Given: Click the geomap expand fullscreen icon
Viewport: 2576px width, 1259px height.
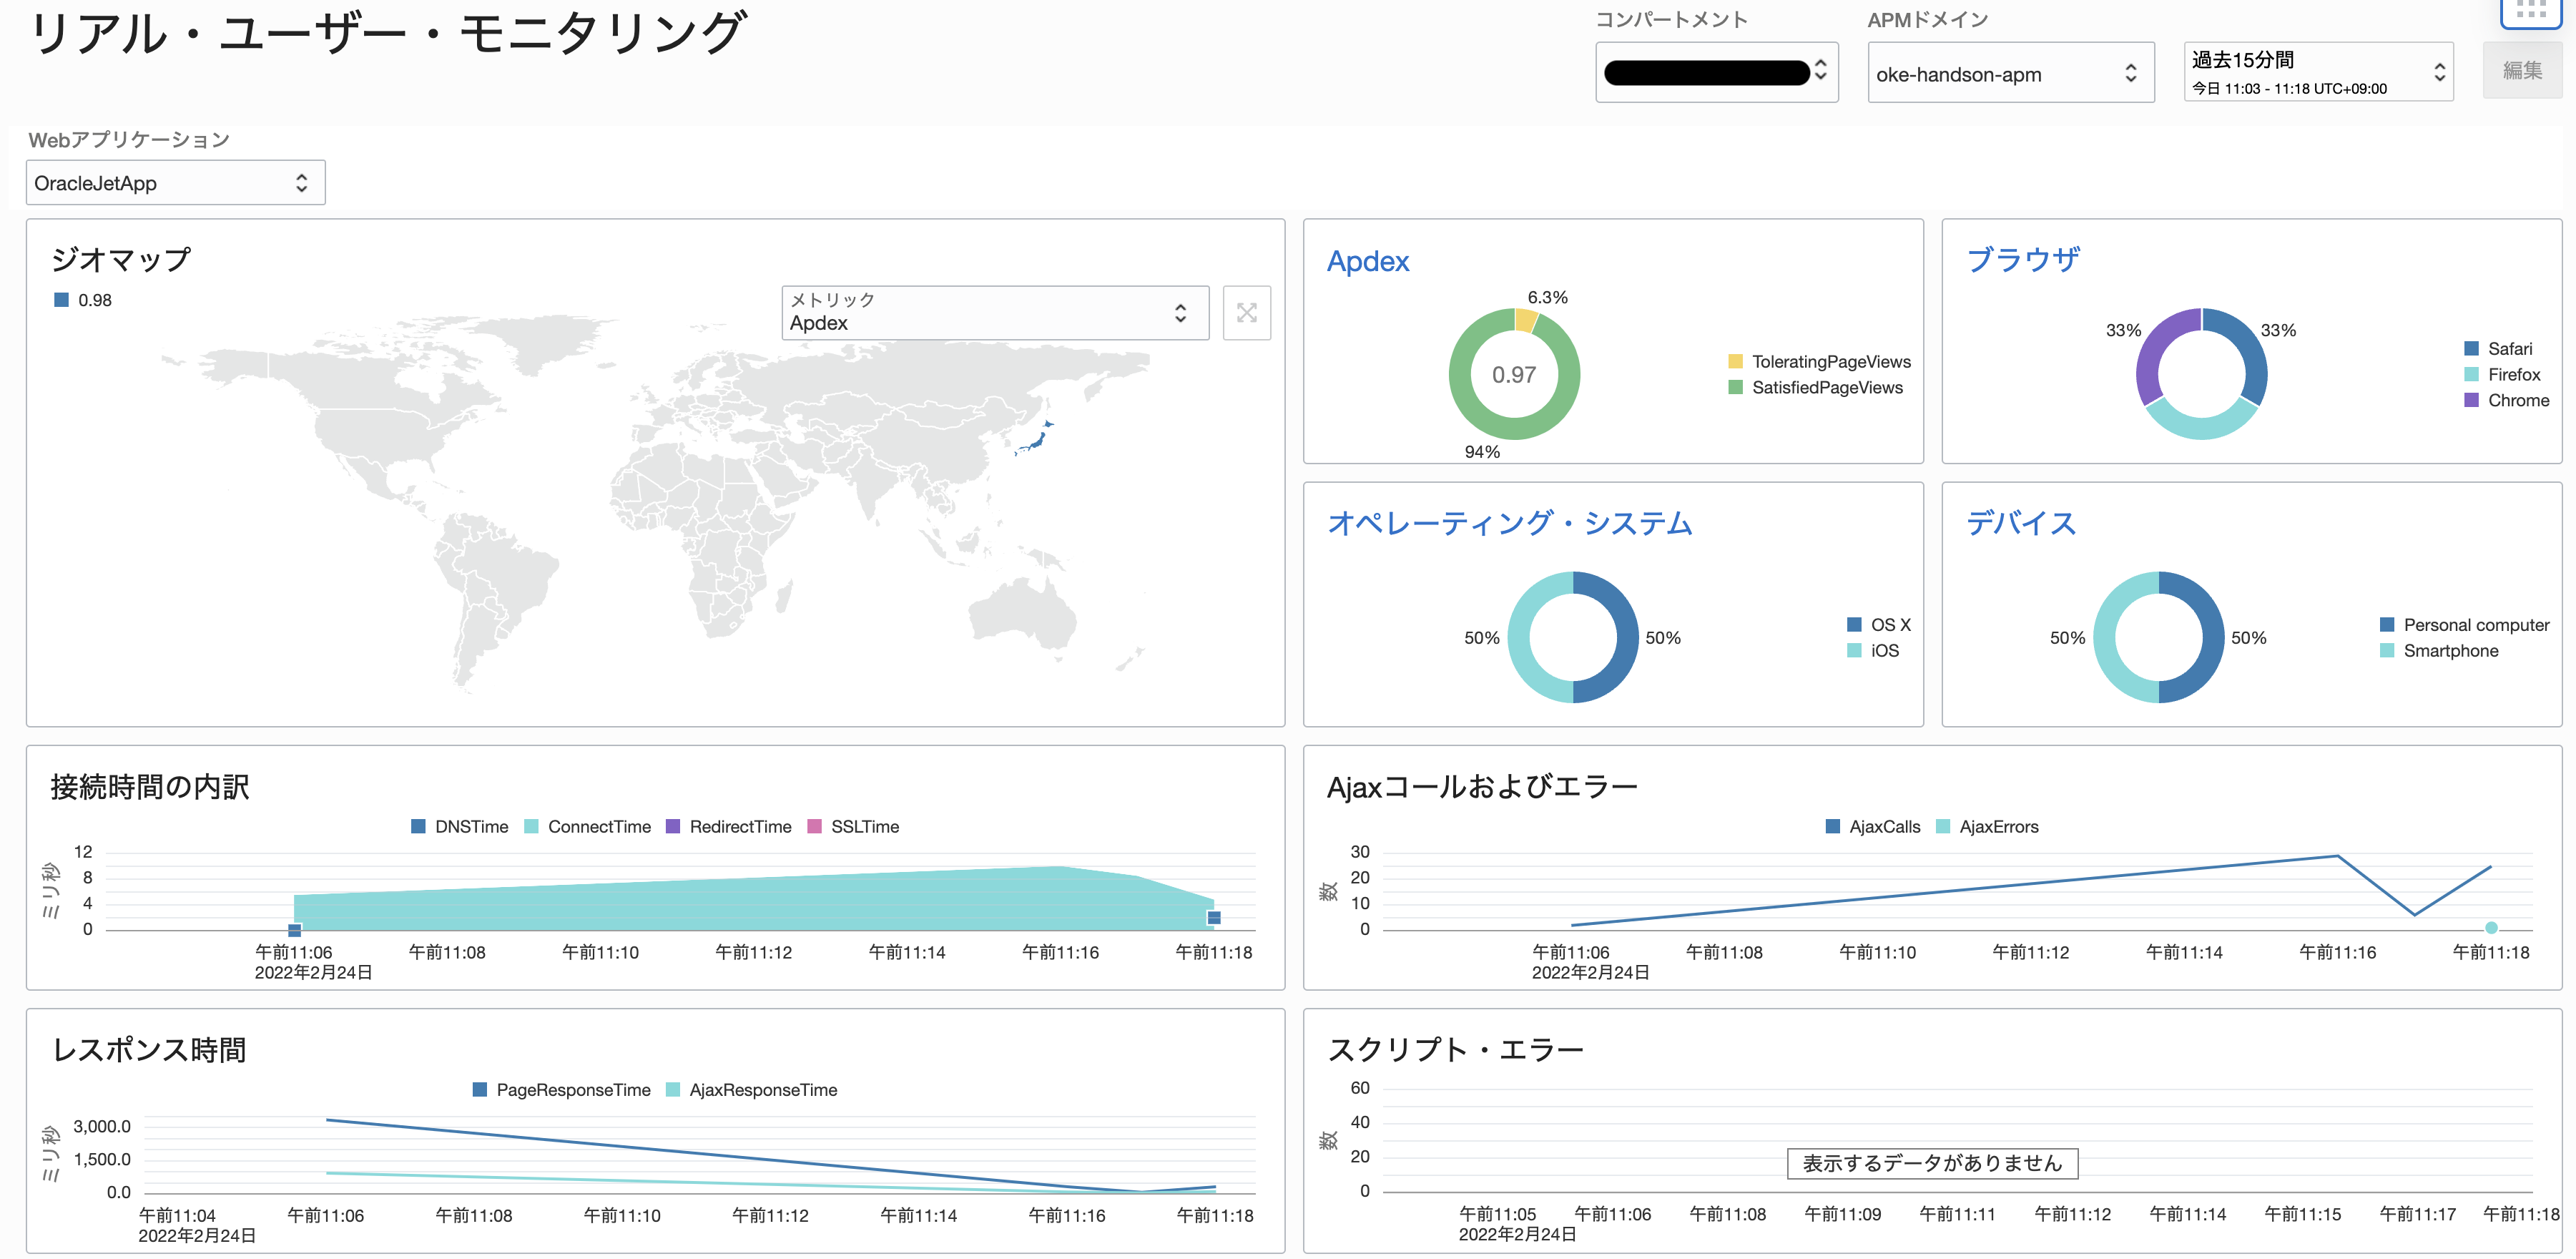Looking at the screenshot, I should (1246, 313).
